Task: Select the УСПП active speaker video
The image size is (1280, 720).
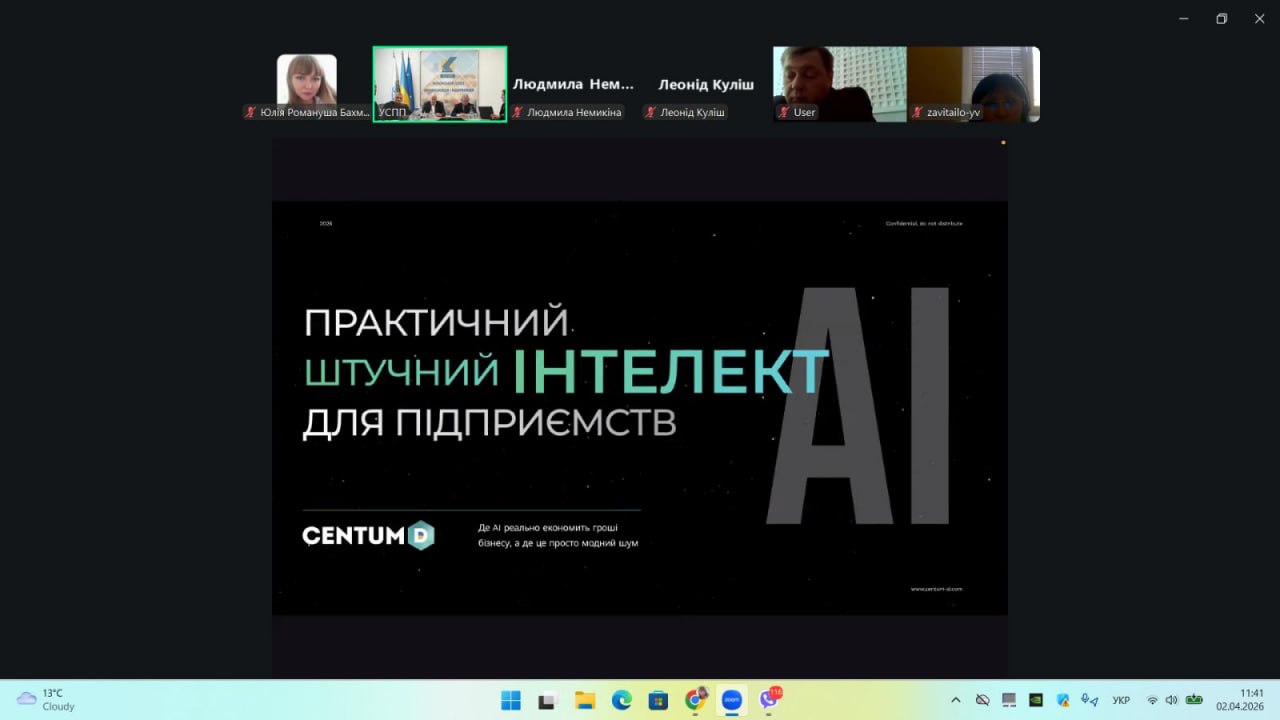Action: click(x=440, y=84)
